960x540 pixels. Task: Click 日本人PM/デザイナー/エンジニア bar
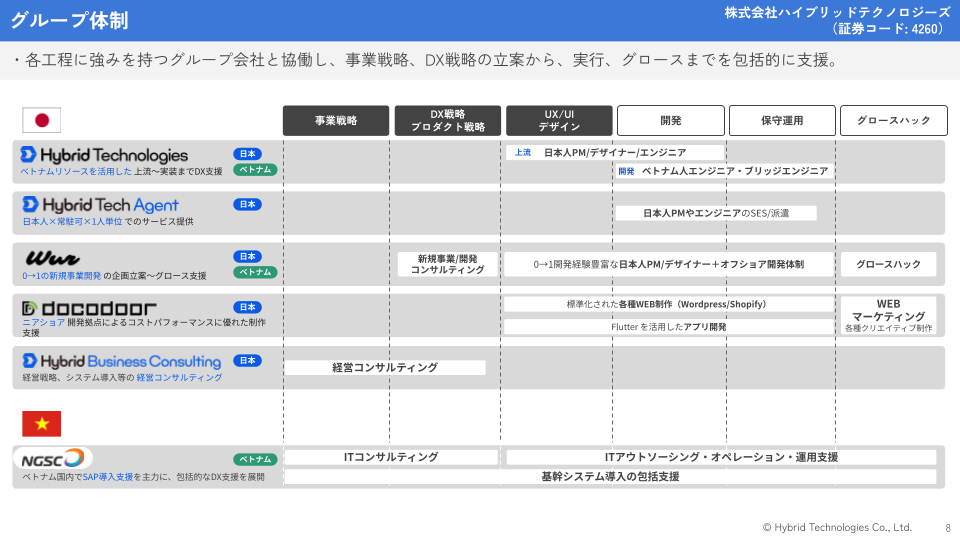pyautogui.click(x=615, y=152)
